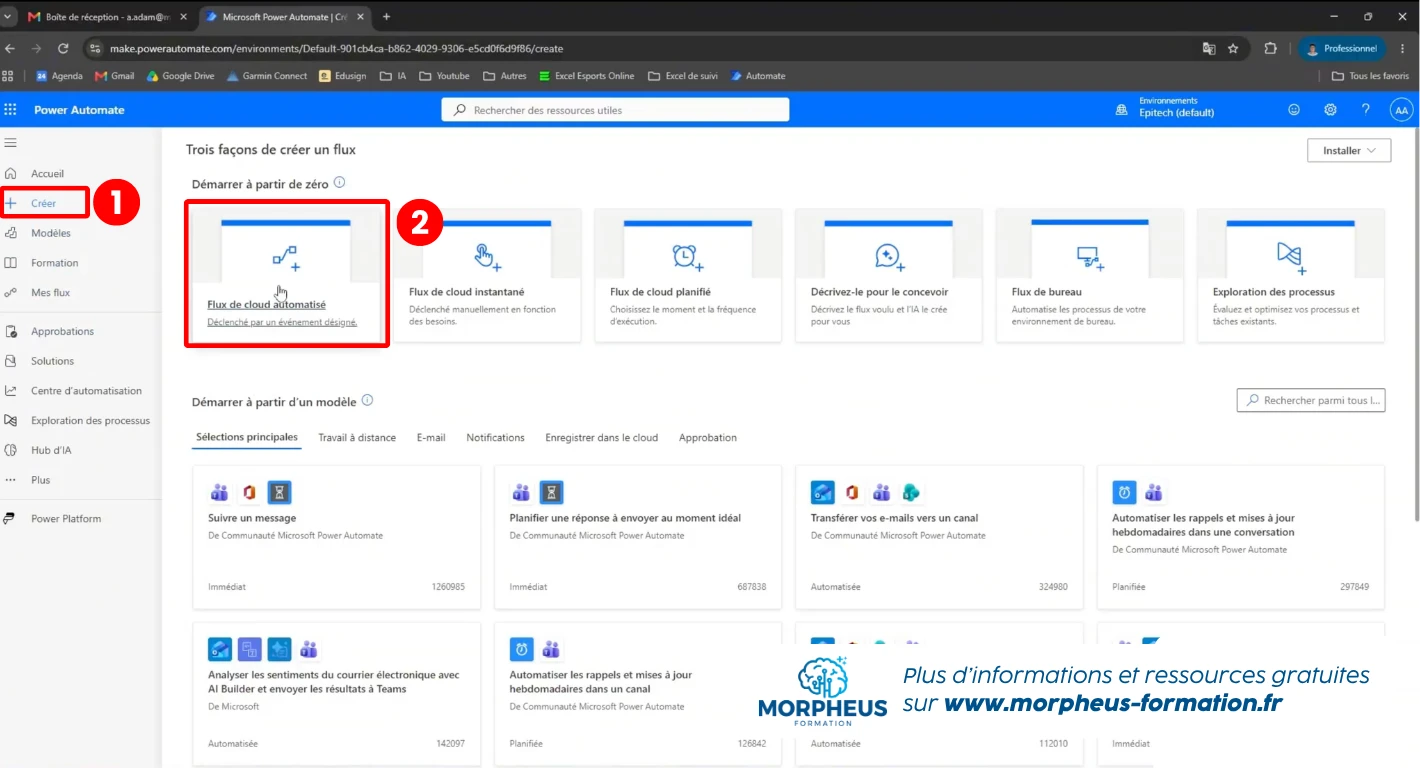Collapse the left navigation hamburger menu
Screen dimensions: 1420x768
pyautogui.click(x=11, y=143)
